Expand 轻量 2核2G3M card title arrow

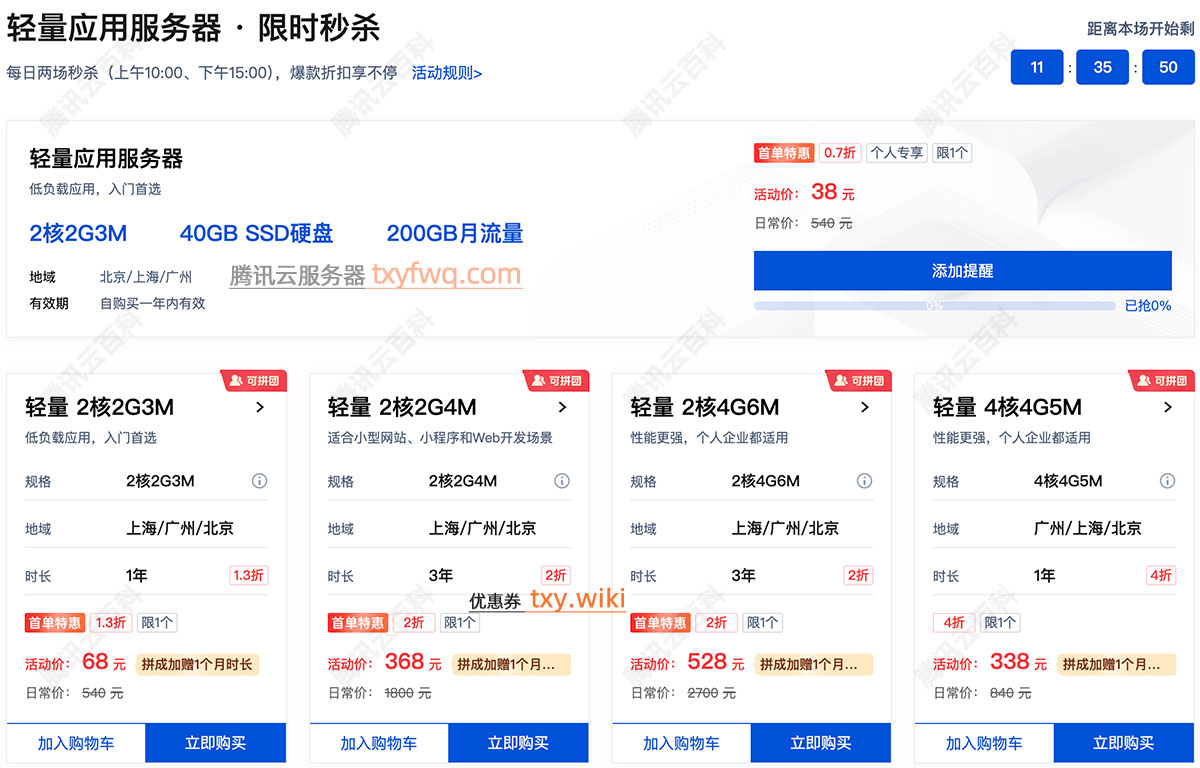click(x=260, y=407)
